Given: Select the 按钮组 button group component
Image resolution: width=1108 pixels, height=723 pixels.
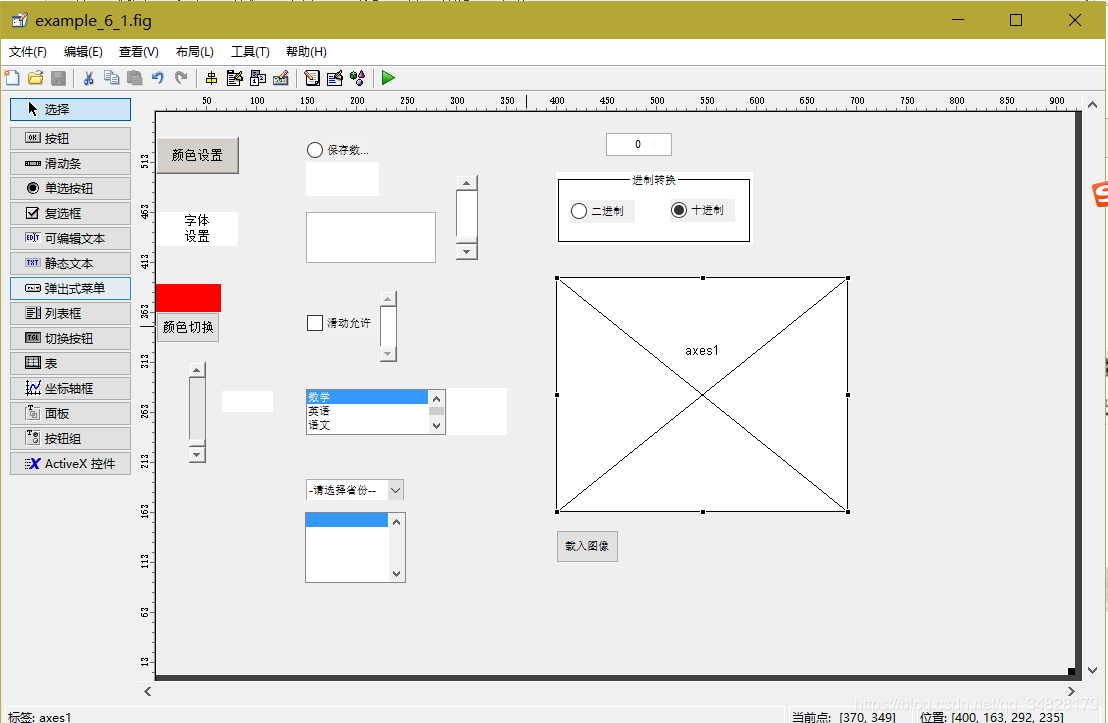Looking at the screenshot, I should pyautogui.click(x=71, y=438).
